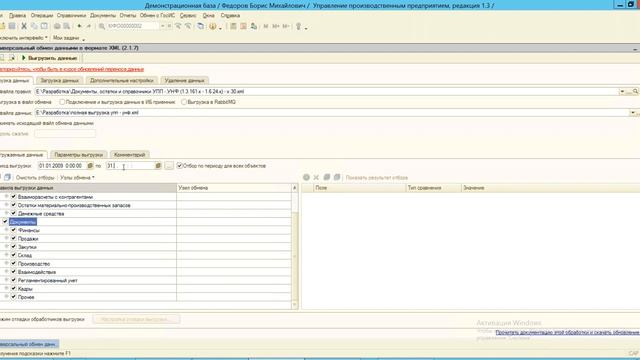Switch to the Параметры выгрузки tab

tap(78, 155)
